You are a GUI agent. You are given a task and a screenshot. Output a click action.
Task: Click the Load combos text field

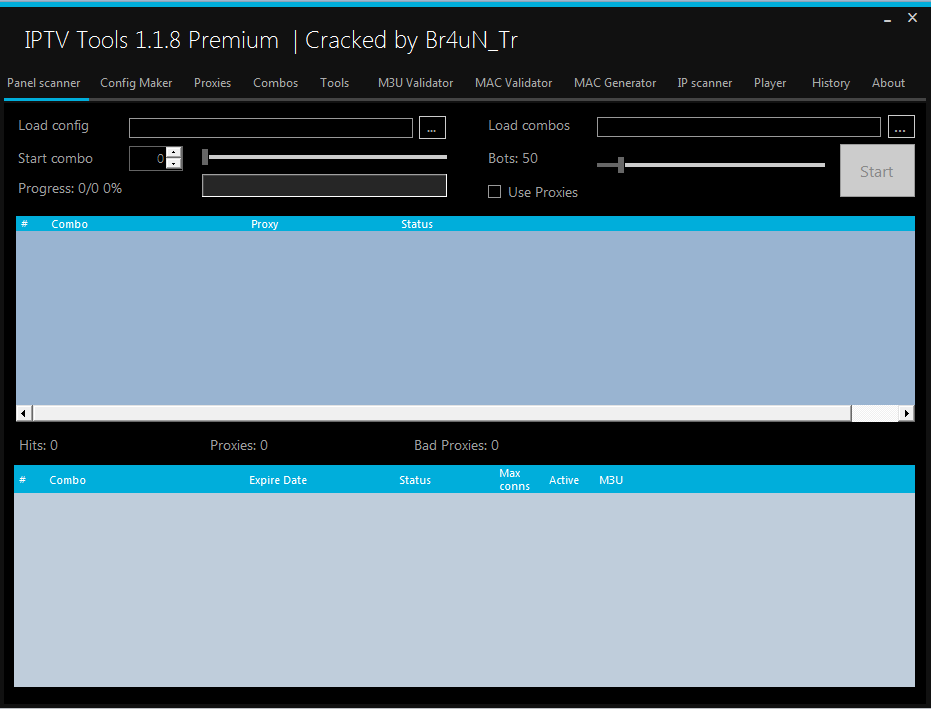pos(739,127)
